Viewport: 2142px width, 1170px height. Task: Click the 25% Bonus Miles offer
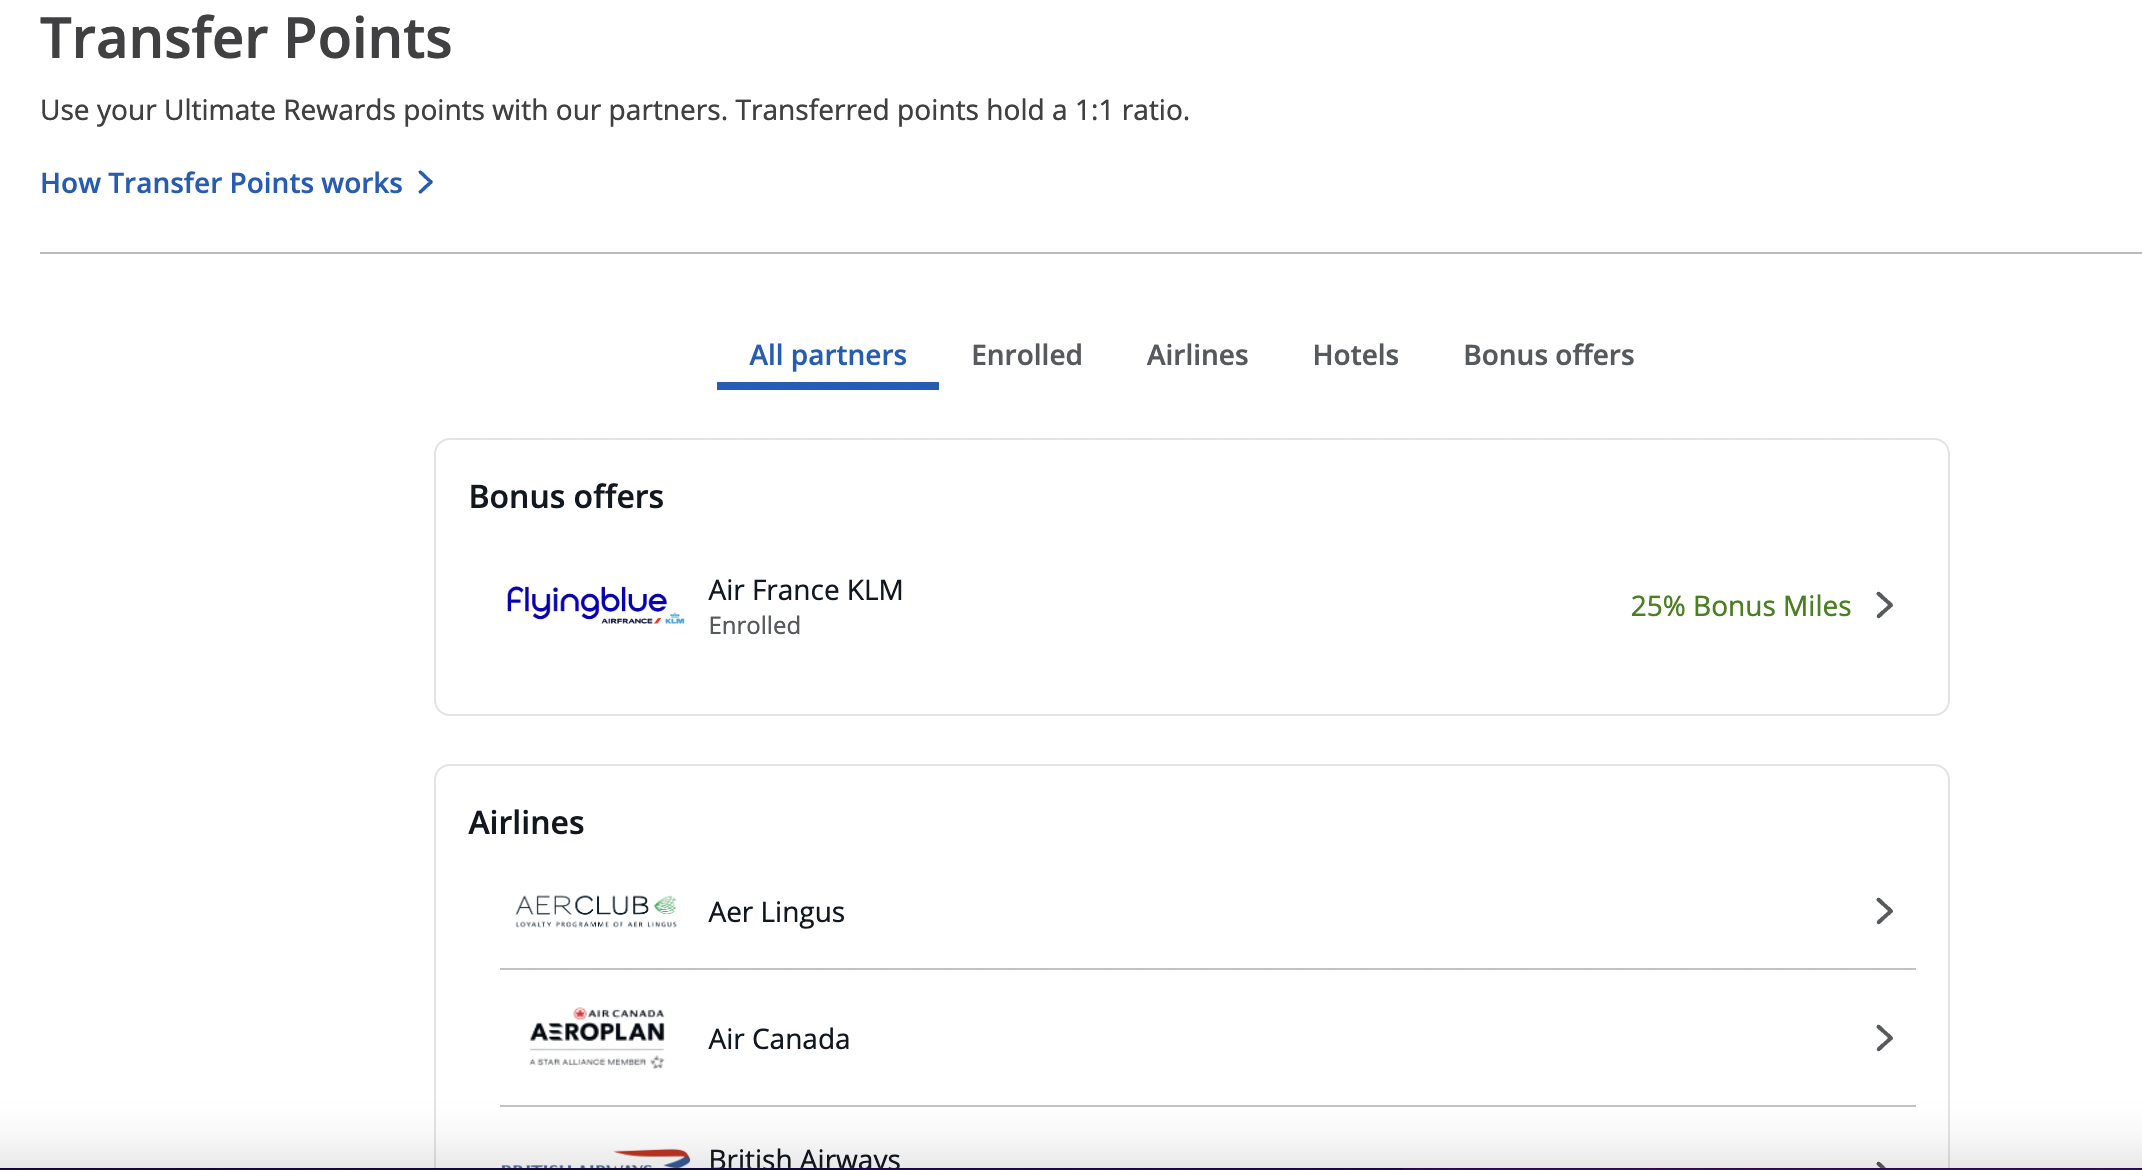(1741, 606)
